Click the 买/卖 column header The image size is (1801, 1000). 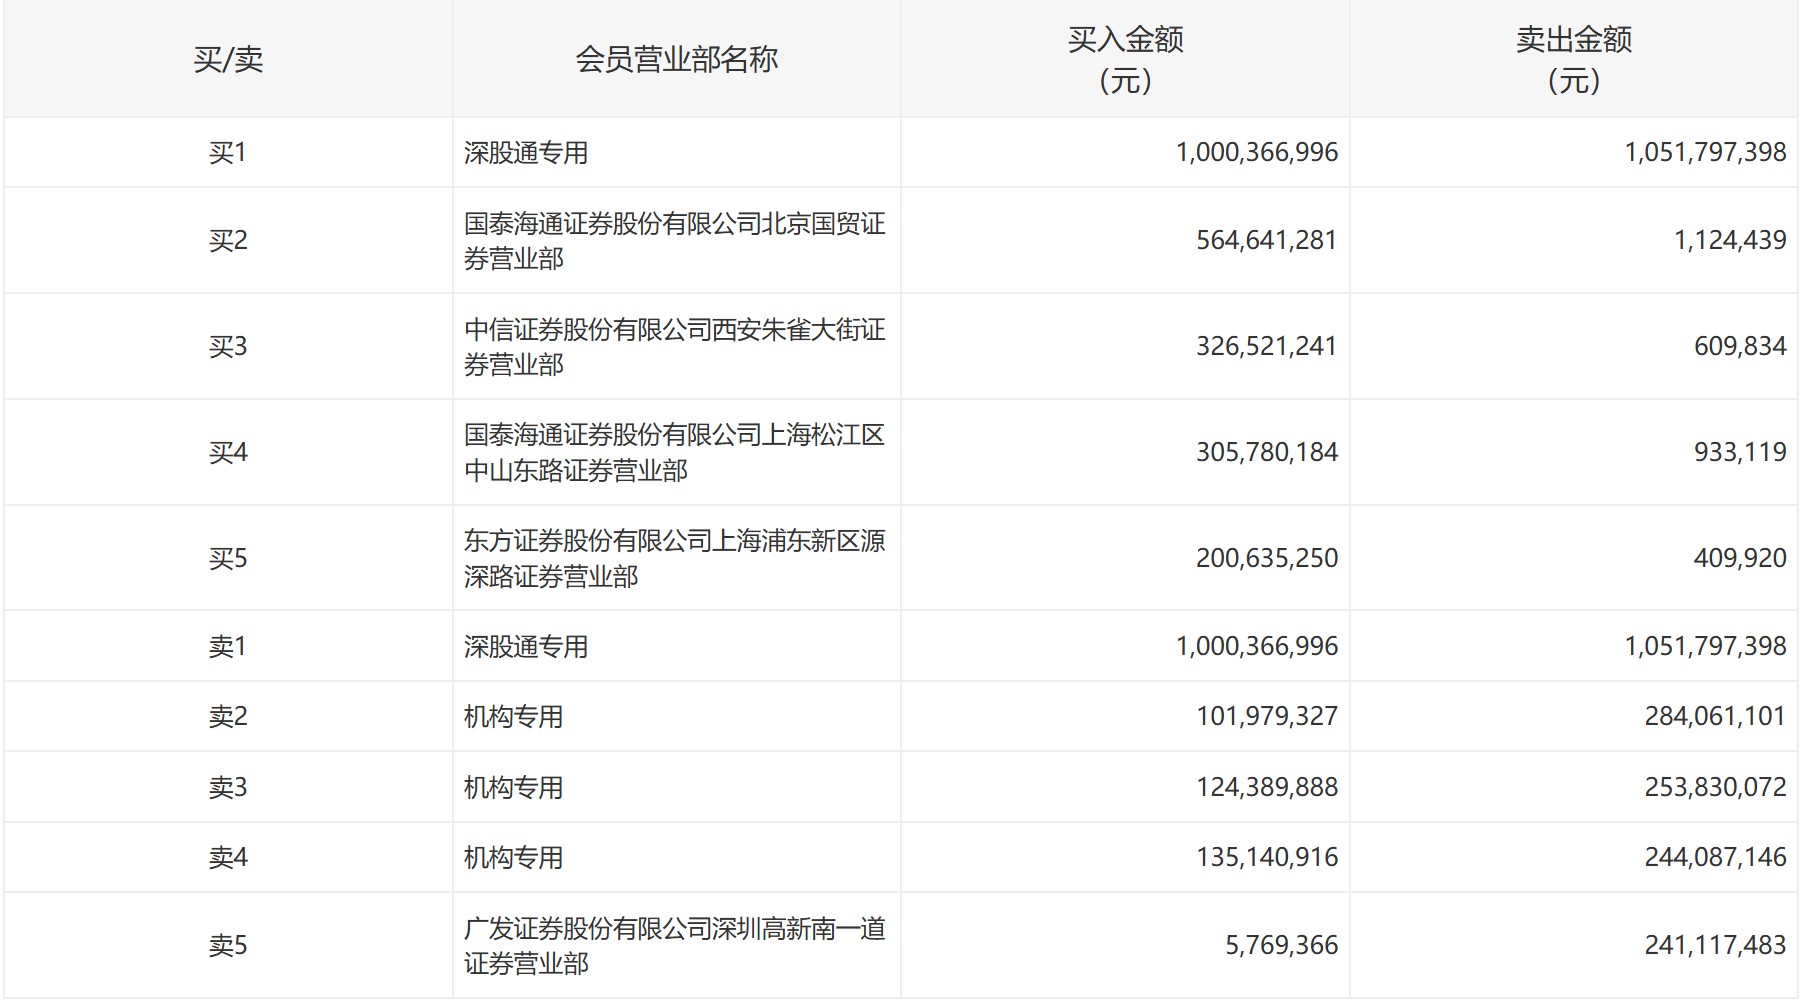(x=228, y=59)
